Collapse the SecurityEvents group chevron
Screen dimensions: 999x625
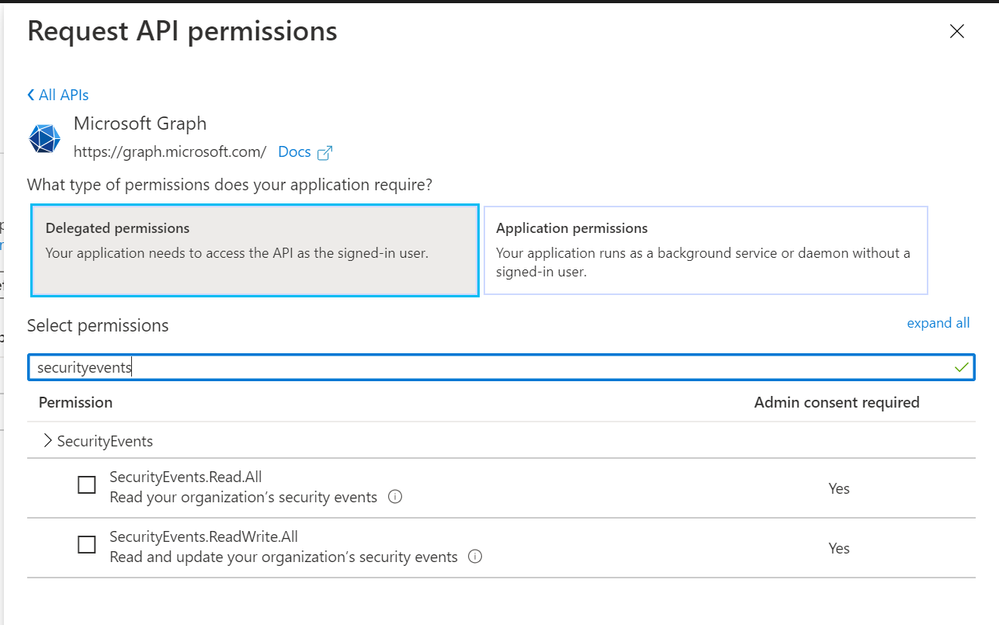tap(47, 440)
